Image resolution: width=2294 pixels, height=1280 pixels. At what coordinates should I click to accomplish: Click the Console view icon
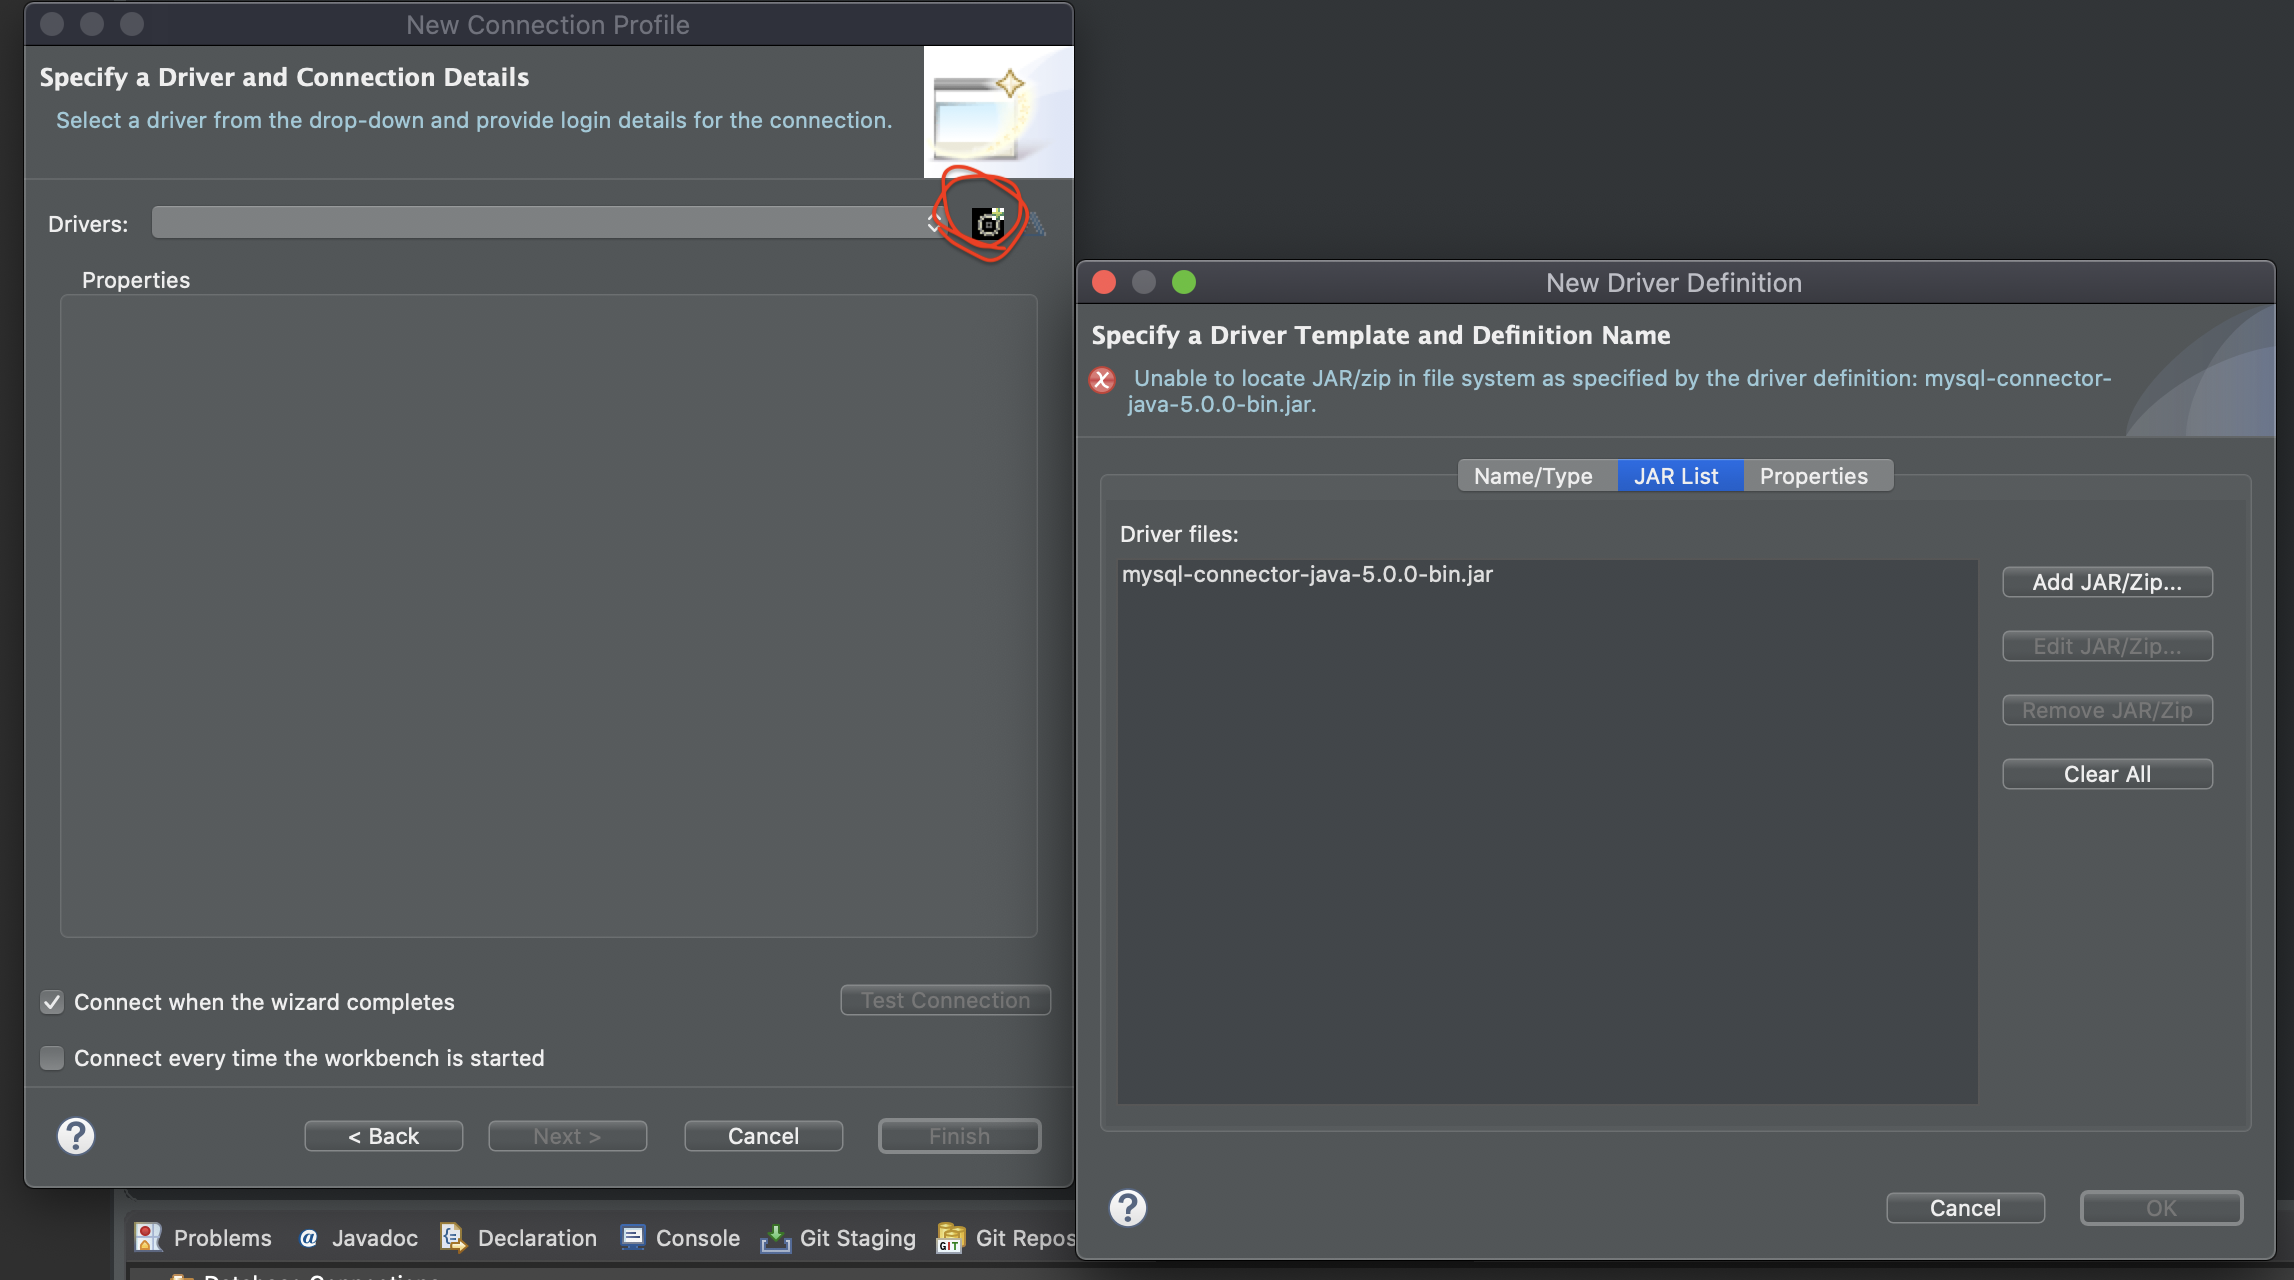point(633,1238)
